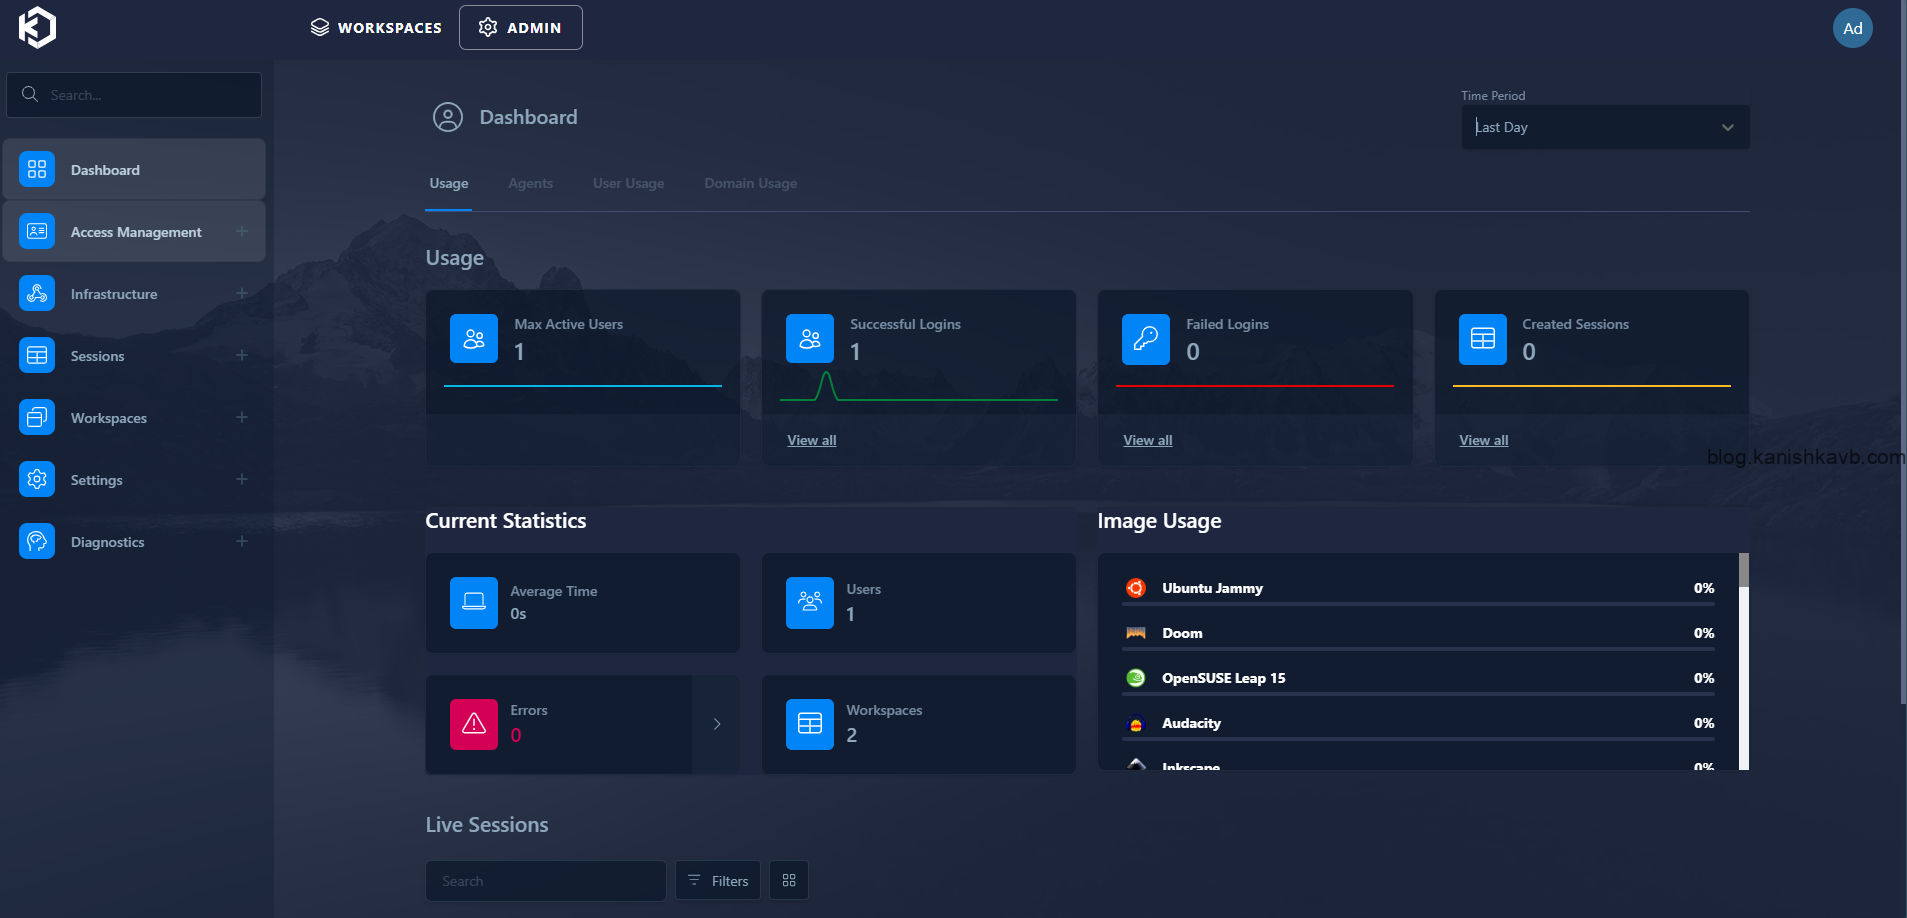
Task: Select the Workspaces sidebar icon
Action: pos(36,417)
